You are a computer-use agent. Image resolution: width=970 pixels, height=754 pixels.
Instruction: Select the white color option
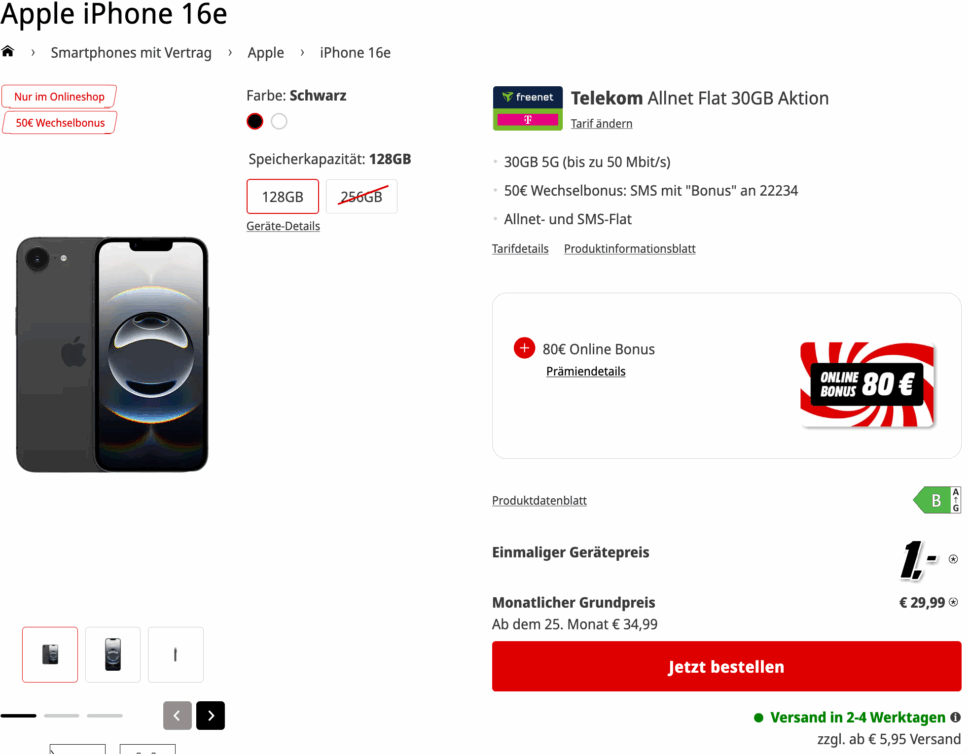(x=279, y=120)
